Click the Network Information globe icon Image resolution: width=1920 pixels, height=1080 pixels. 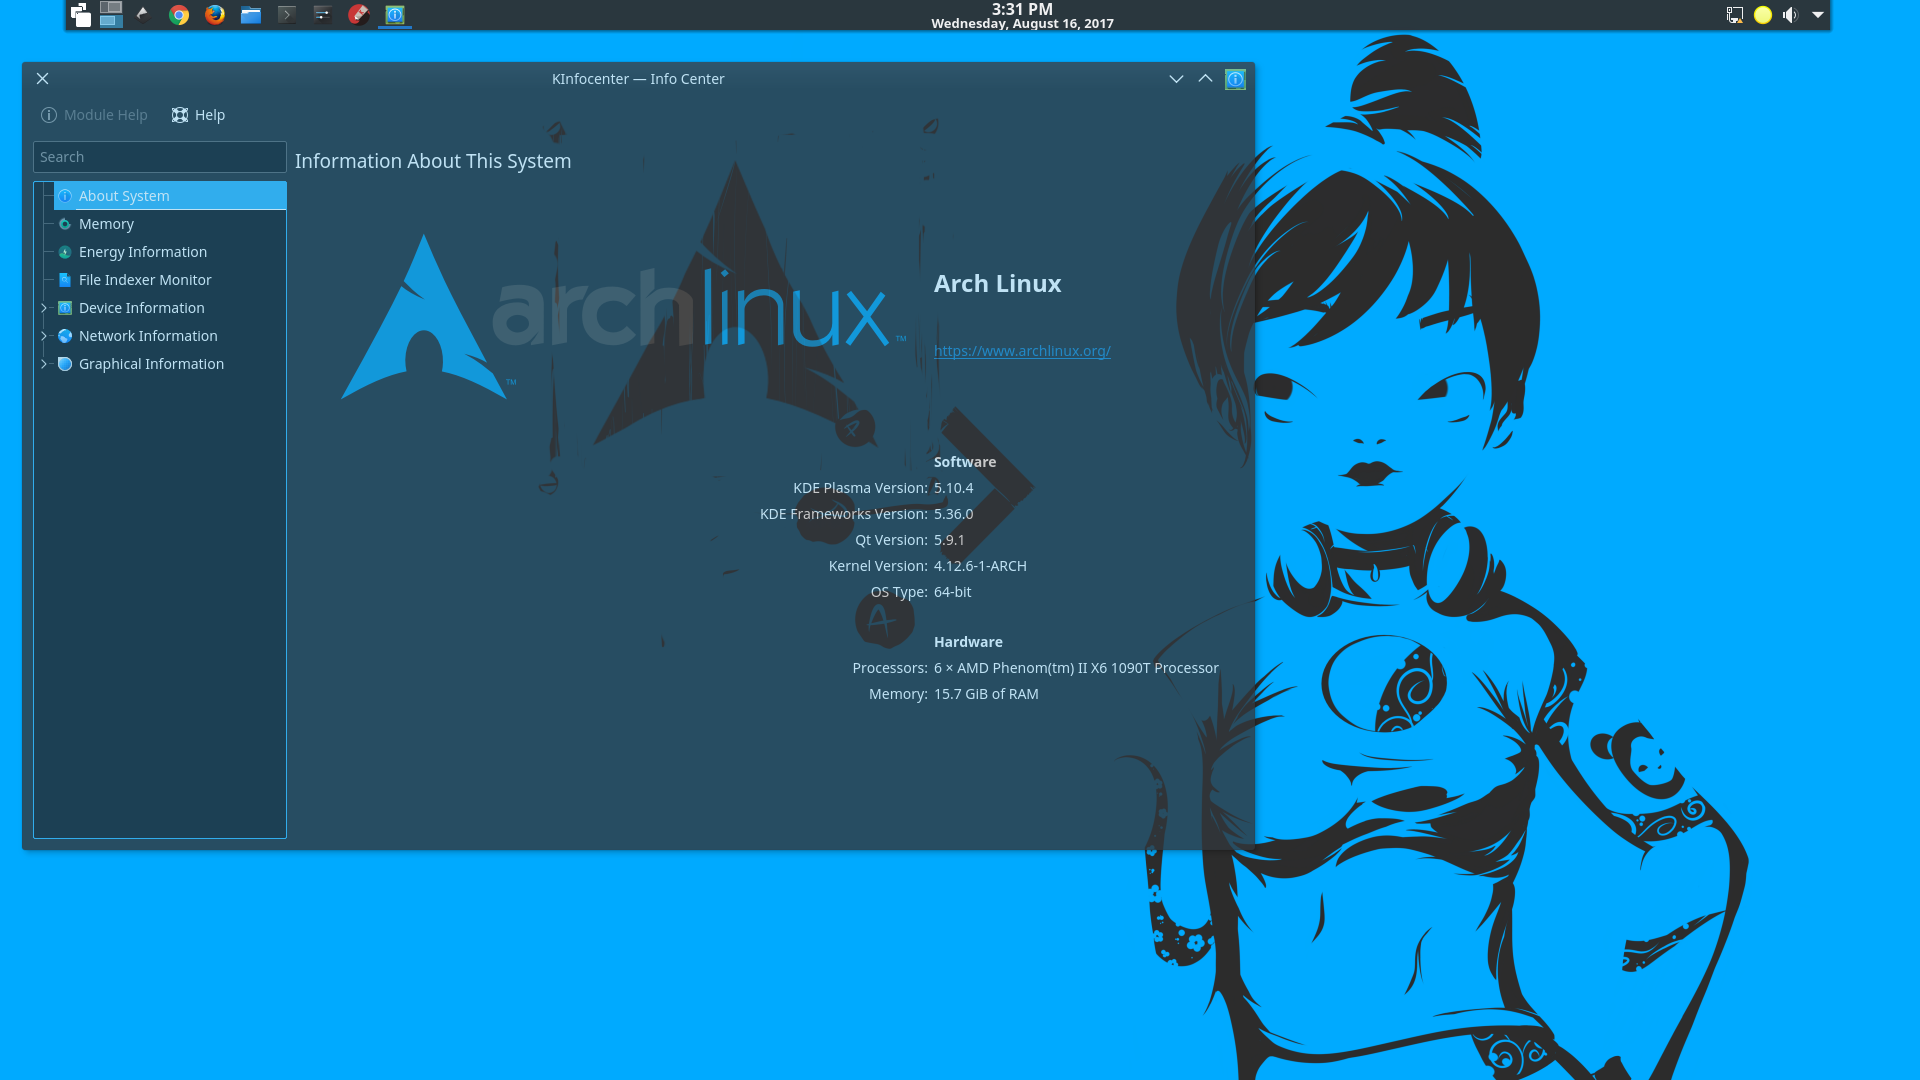65,336
